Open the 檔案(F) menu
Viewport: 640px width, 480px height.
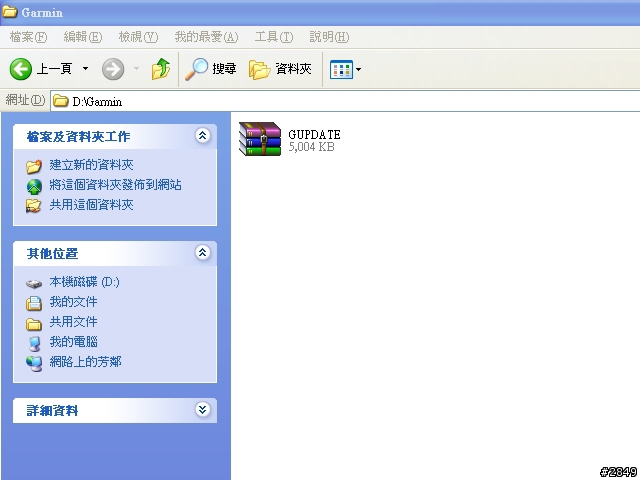tap(28, 37)
